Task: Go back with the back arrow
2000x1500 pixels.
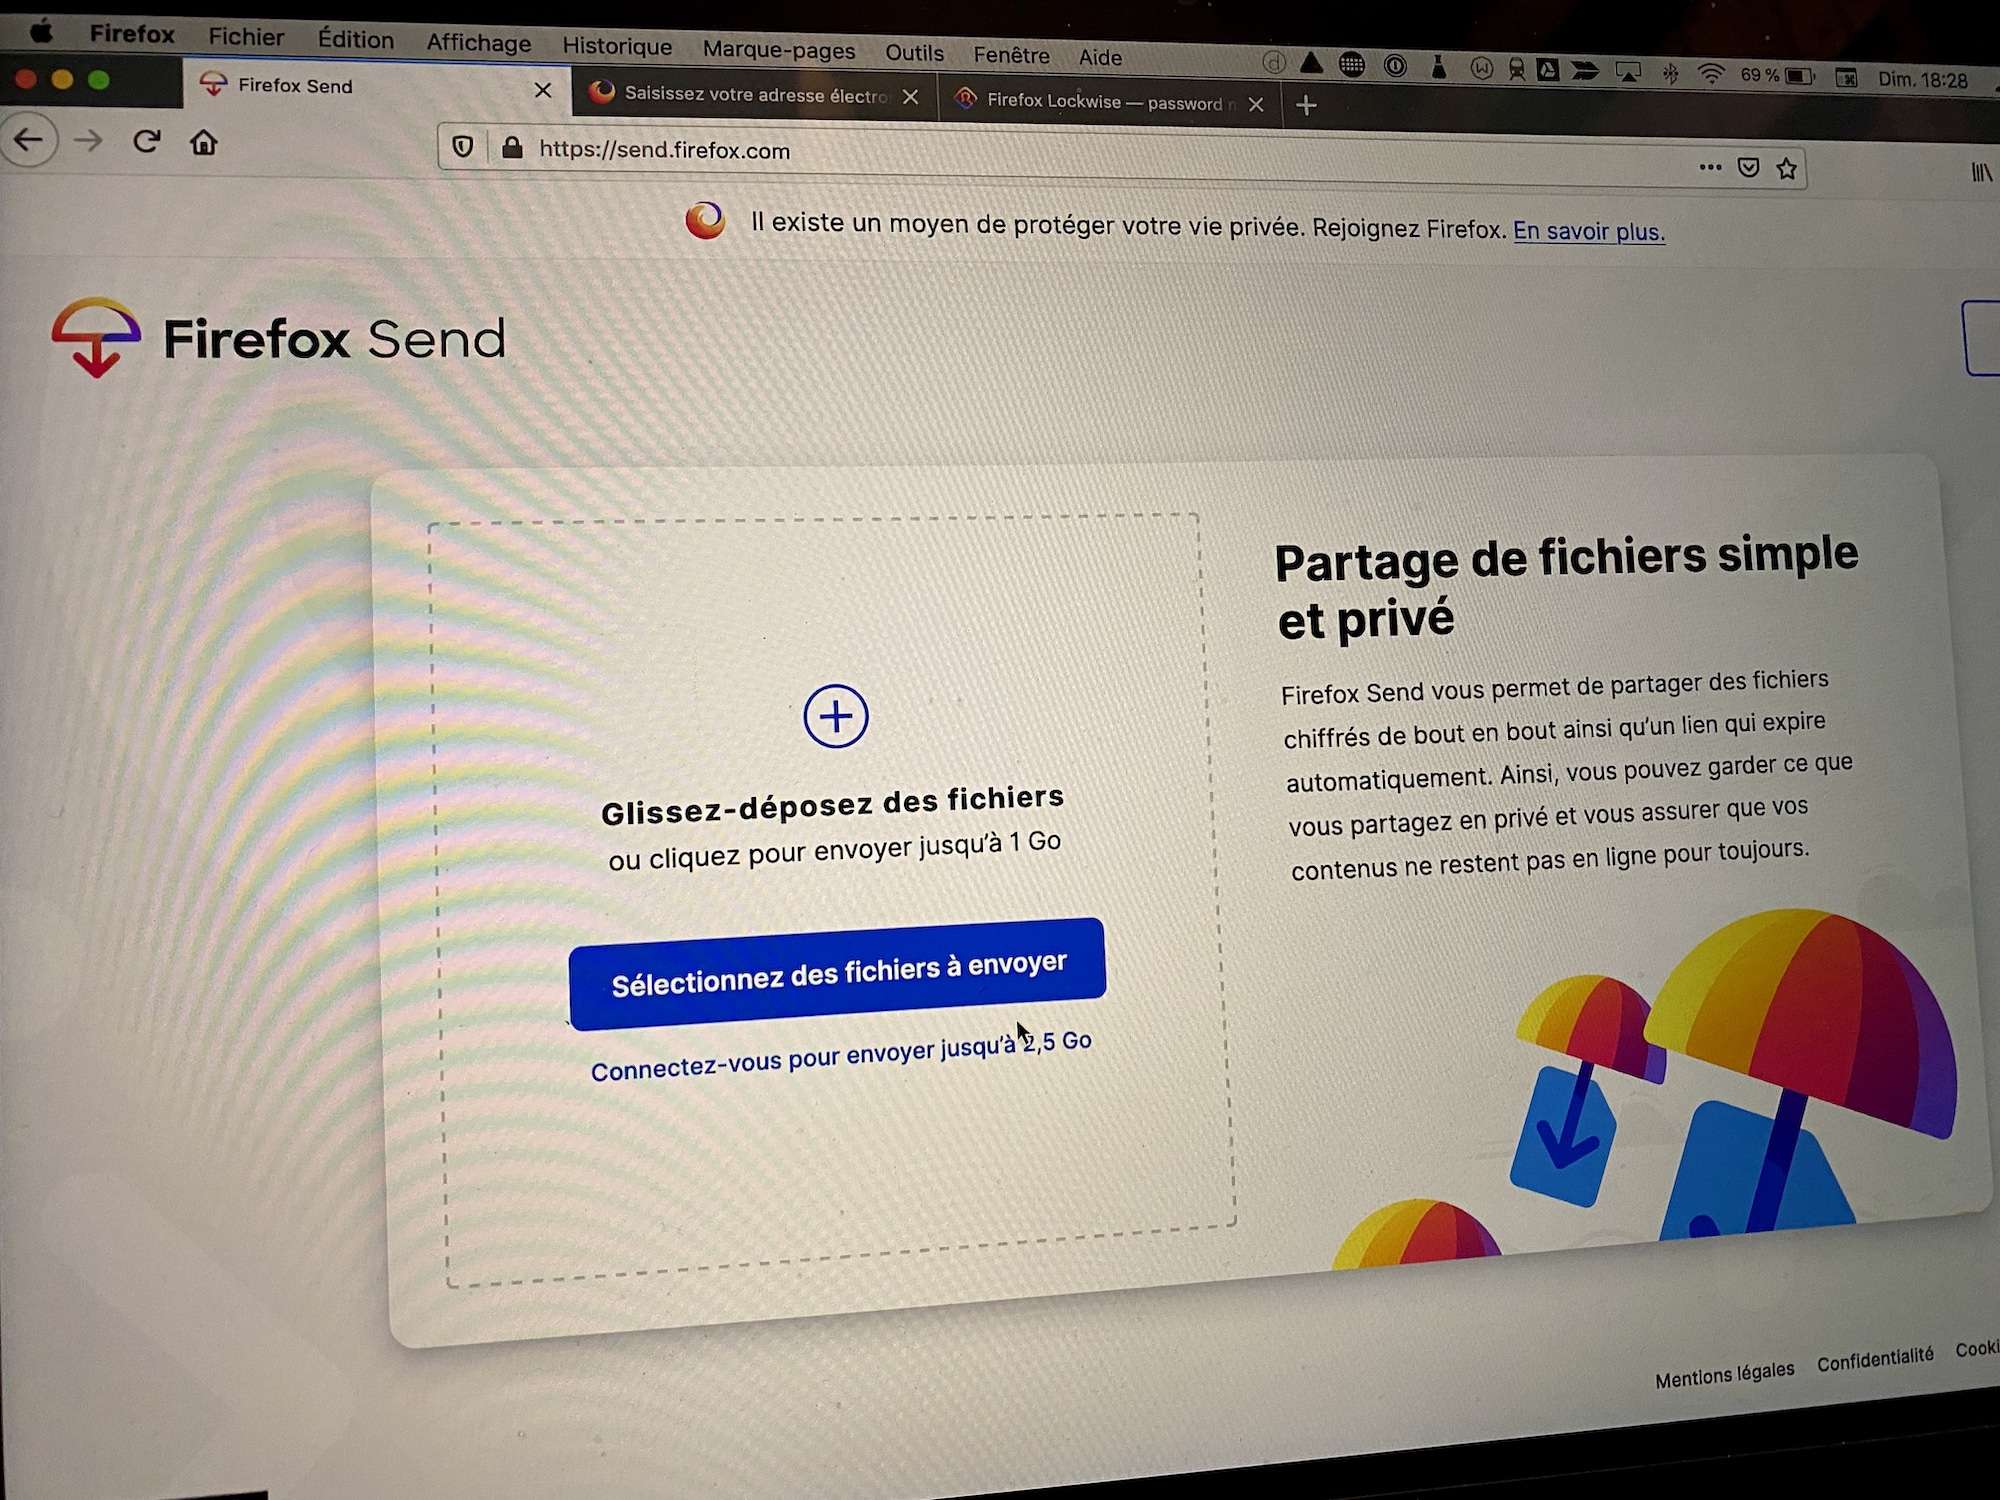Action: pyautogui.click(x=29, y=139)
